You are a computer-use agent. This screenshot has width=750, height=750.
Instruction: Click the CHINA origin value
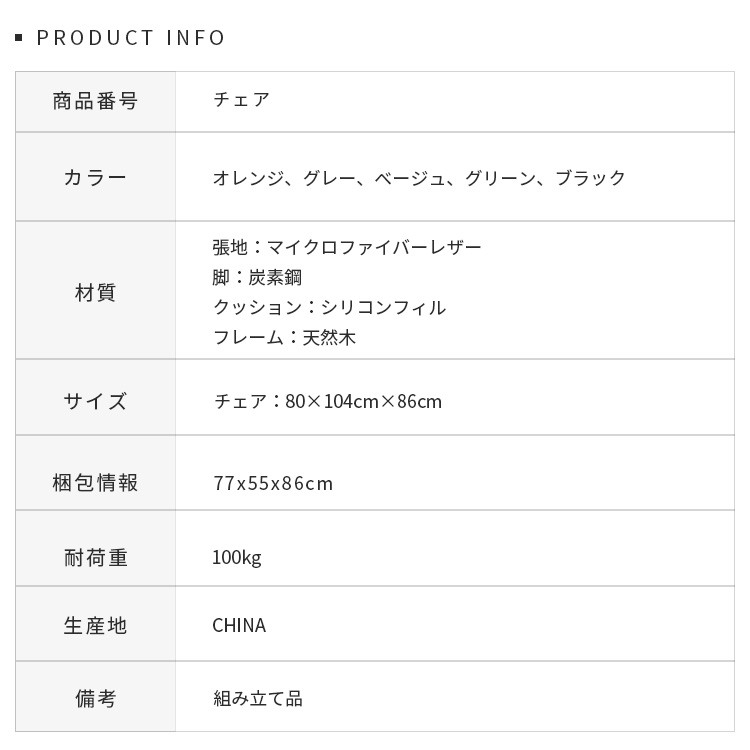(239, 626)
